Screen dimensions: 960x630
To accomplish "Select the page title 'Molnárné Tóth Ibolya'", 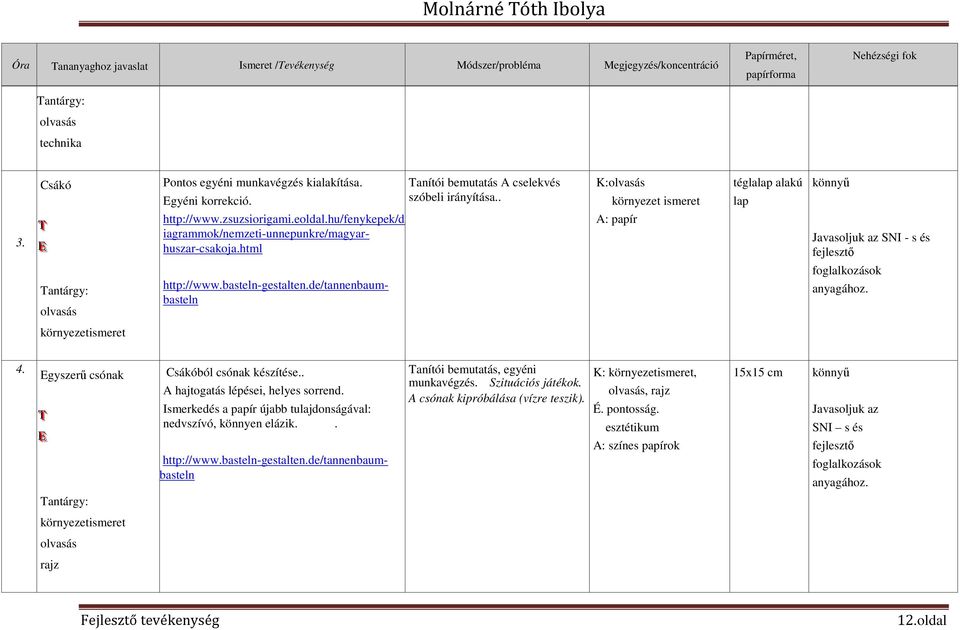I will (x=514, y=9).
